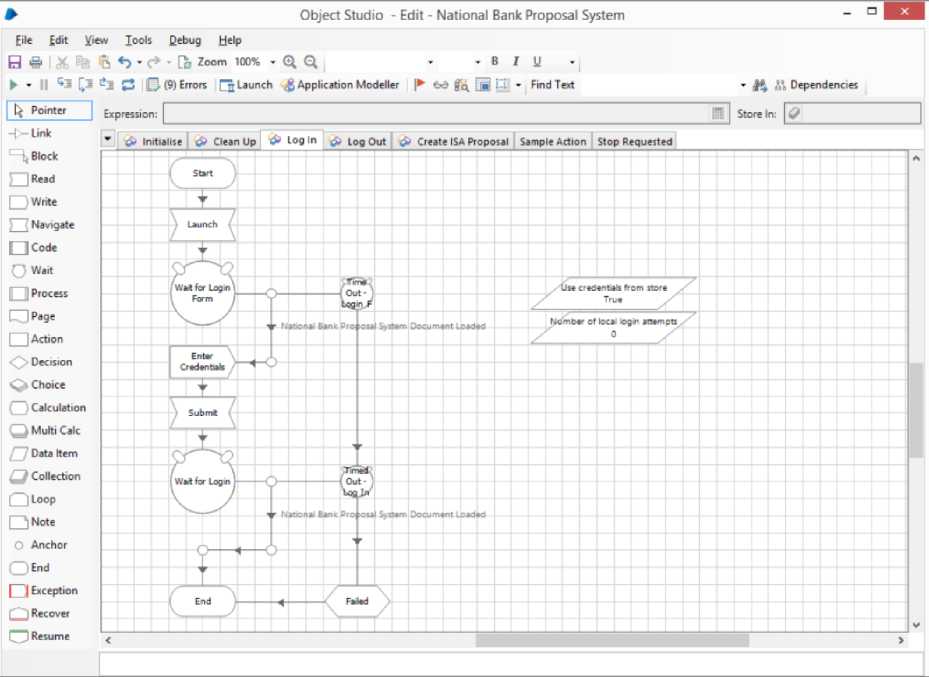Viewport: 929px width, 677px height.
Task: Click the vertical scrollbar thumb
Action: [x=916, y=410]
